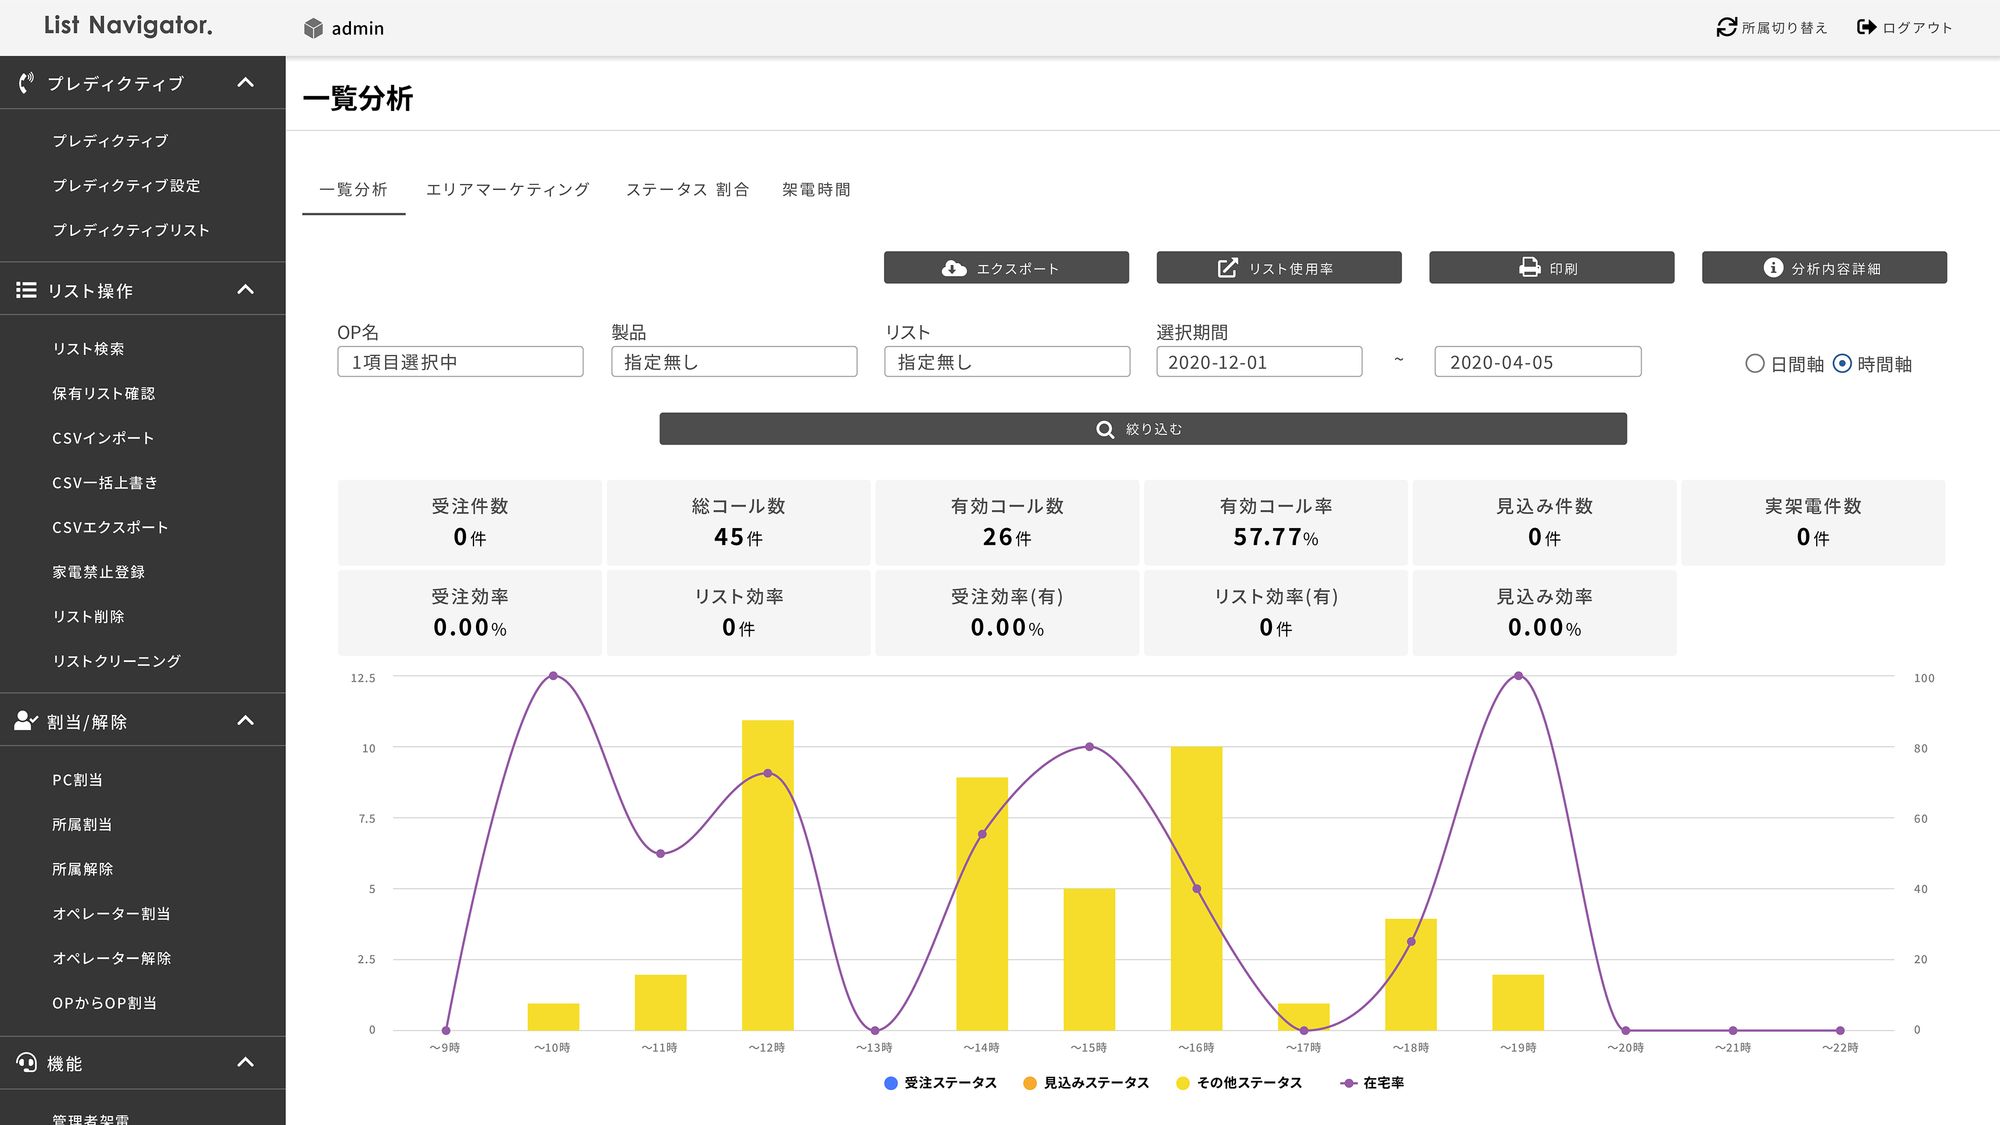Open オペレーター割当 in the sidebar
Image resolution: width=2000 pixels, height=1125 pixels.
click(x=111, y=914)
